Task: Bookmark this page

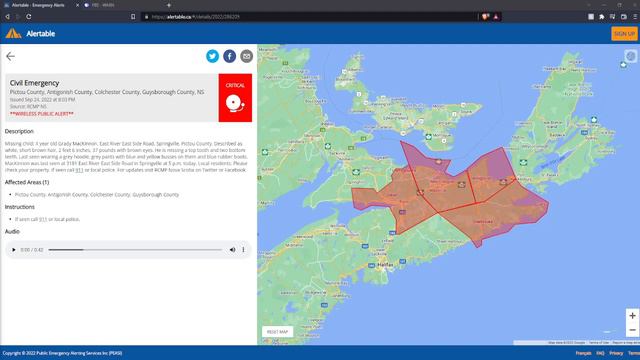Action: point(133,17)
